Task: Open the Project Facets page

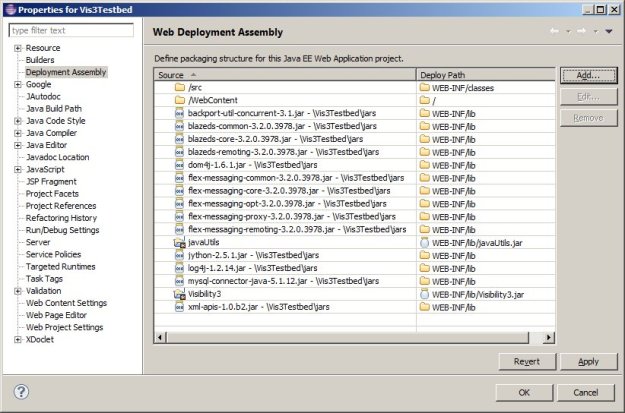Action: (x=52, y=194)
